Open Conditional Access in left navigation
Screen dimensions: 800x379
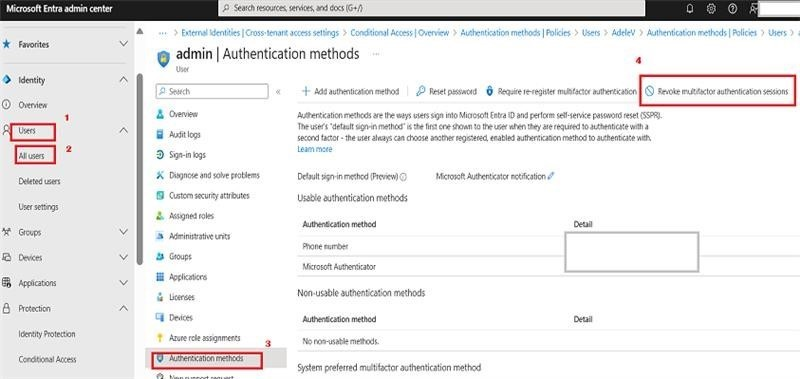47,360
